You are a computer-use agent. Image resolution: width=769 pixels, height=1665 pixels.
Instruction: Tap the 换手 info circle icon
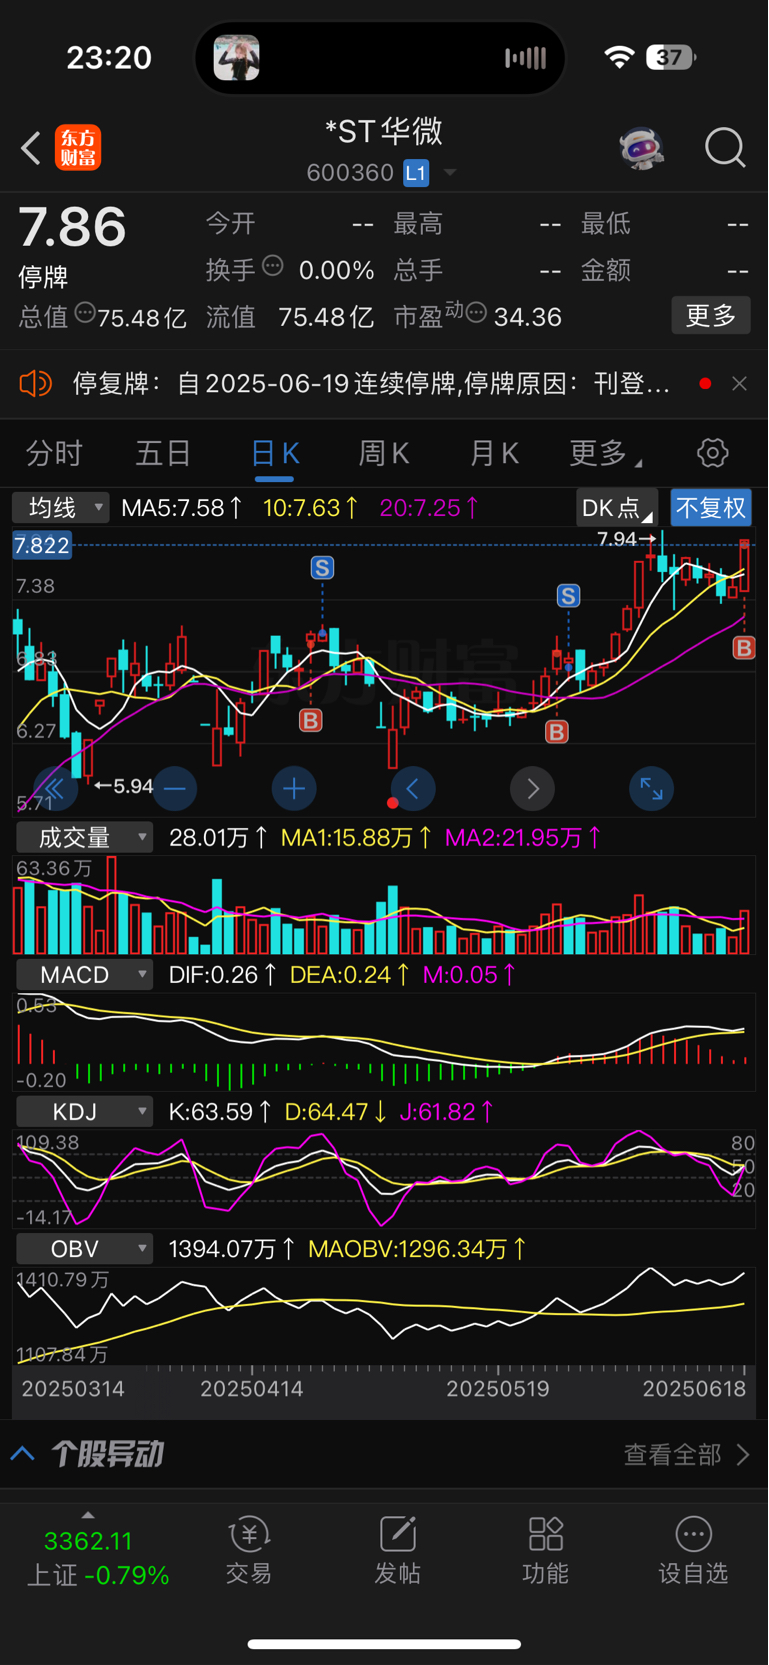point(273,266)
